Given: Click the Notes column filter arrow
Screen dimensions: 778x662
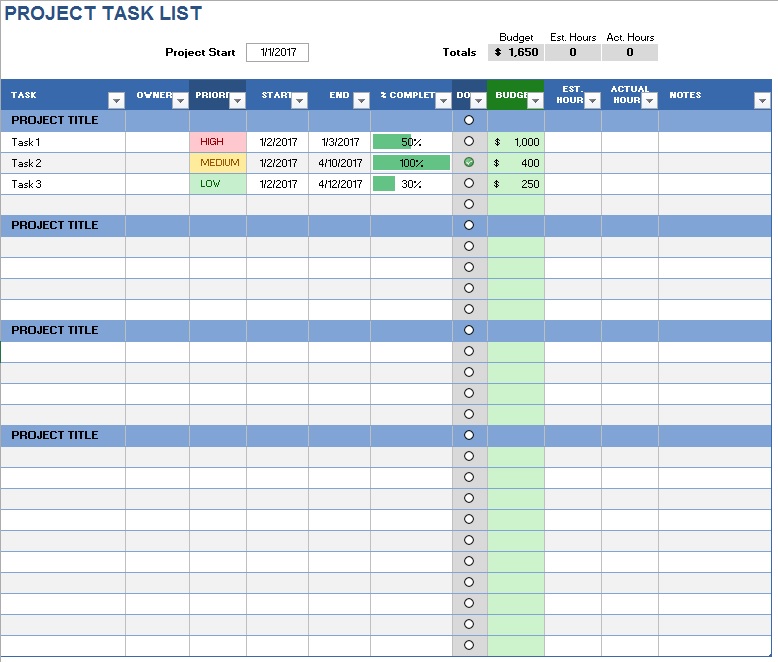Looking at the screenshot, I should click(762, 100).
